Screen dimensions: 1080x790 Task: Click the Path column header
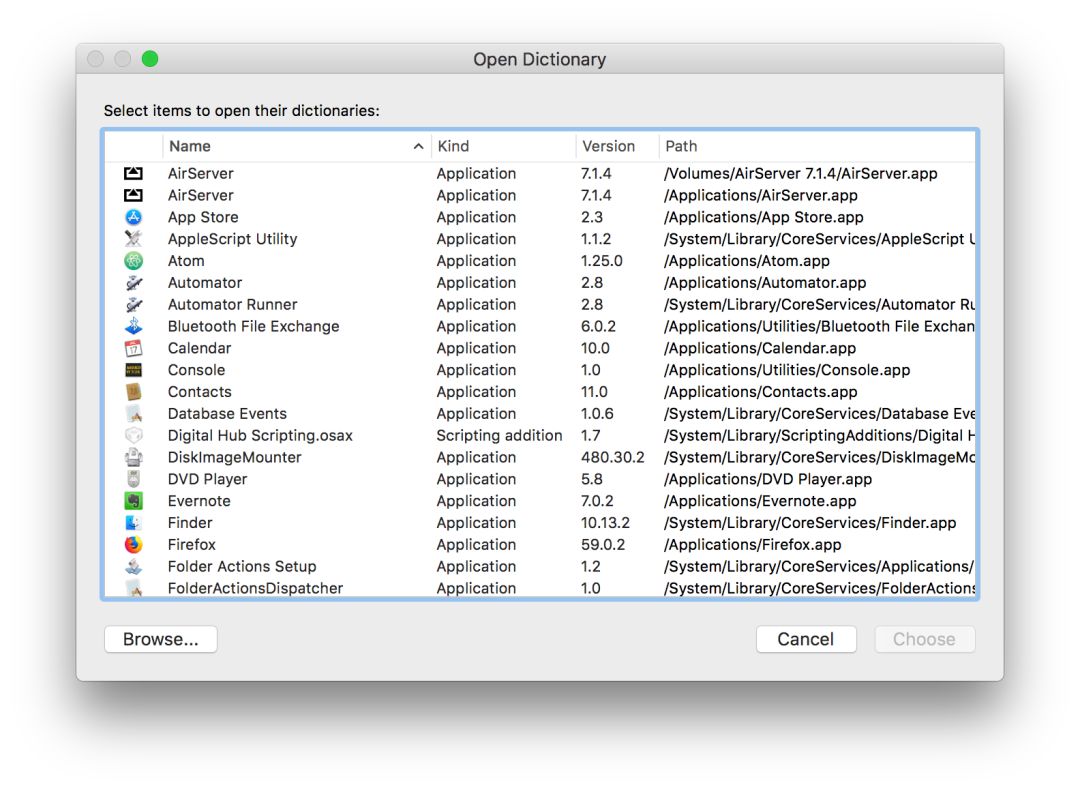click(817, 146)
